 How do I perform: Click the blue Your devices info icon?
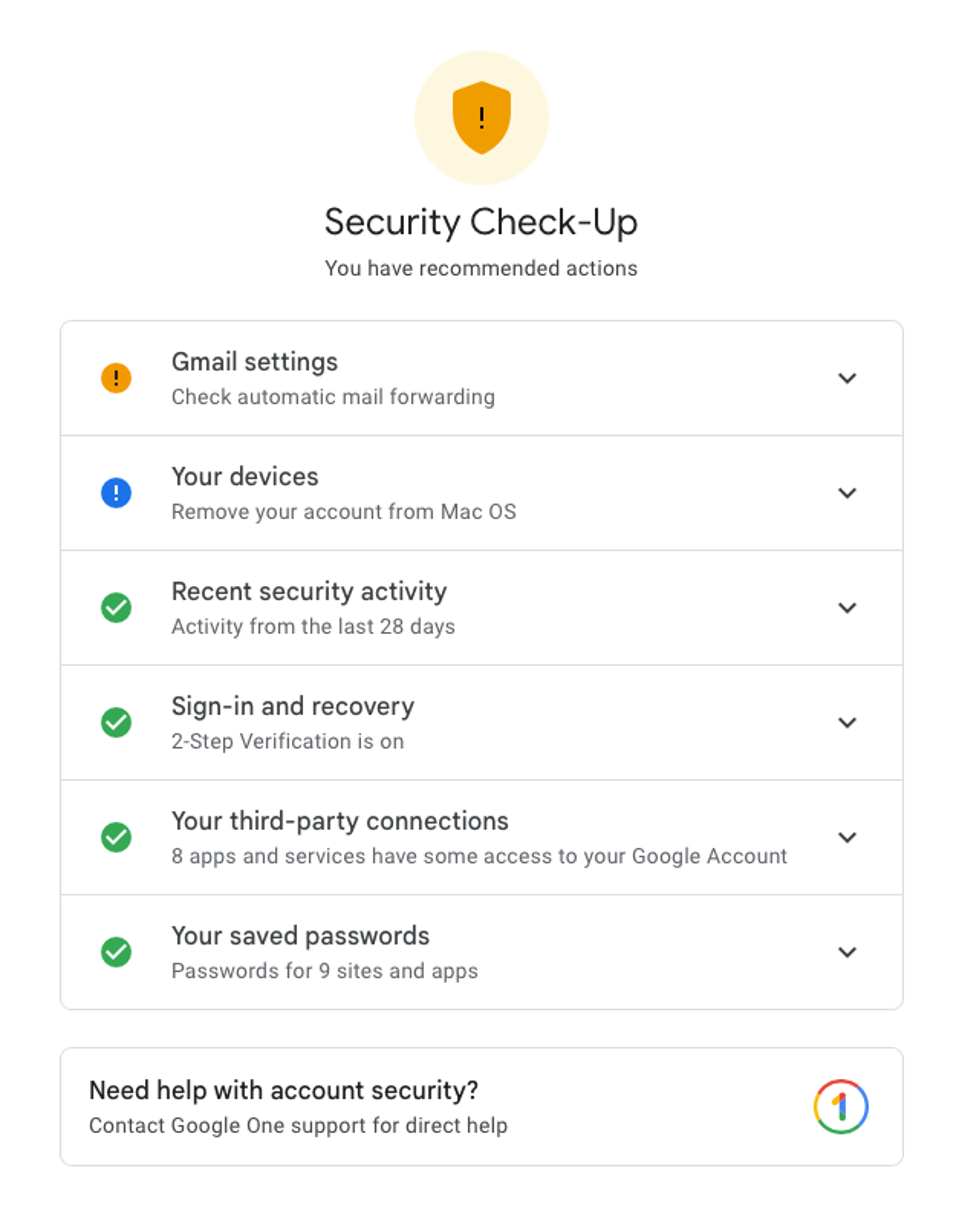tap(117, 493)
